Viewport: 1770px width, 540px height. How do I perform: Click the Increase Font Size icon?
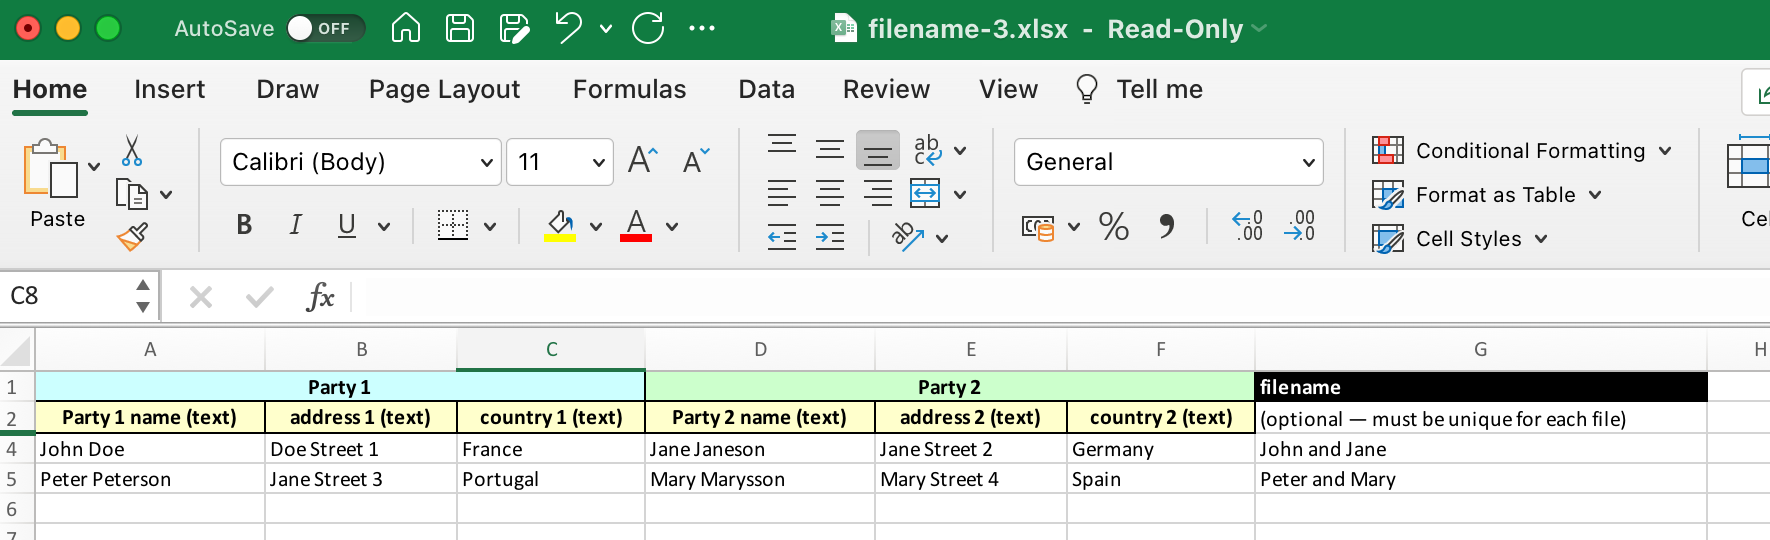click(x=642, y=161)
